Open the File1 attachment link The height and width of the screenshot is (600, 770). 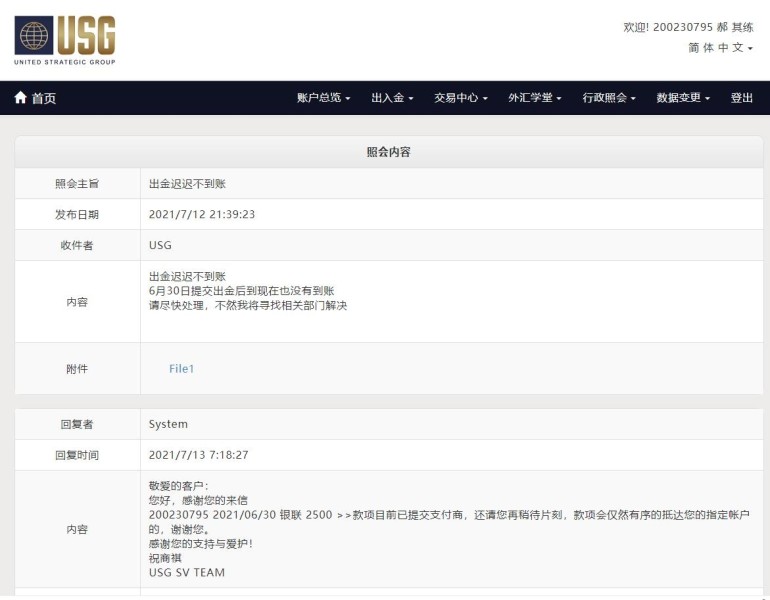181,369
